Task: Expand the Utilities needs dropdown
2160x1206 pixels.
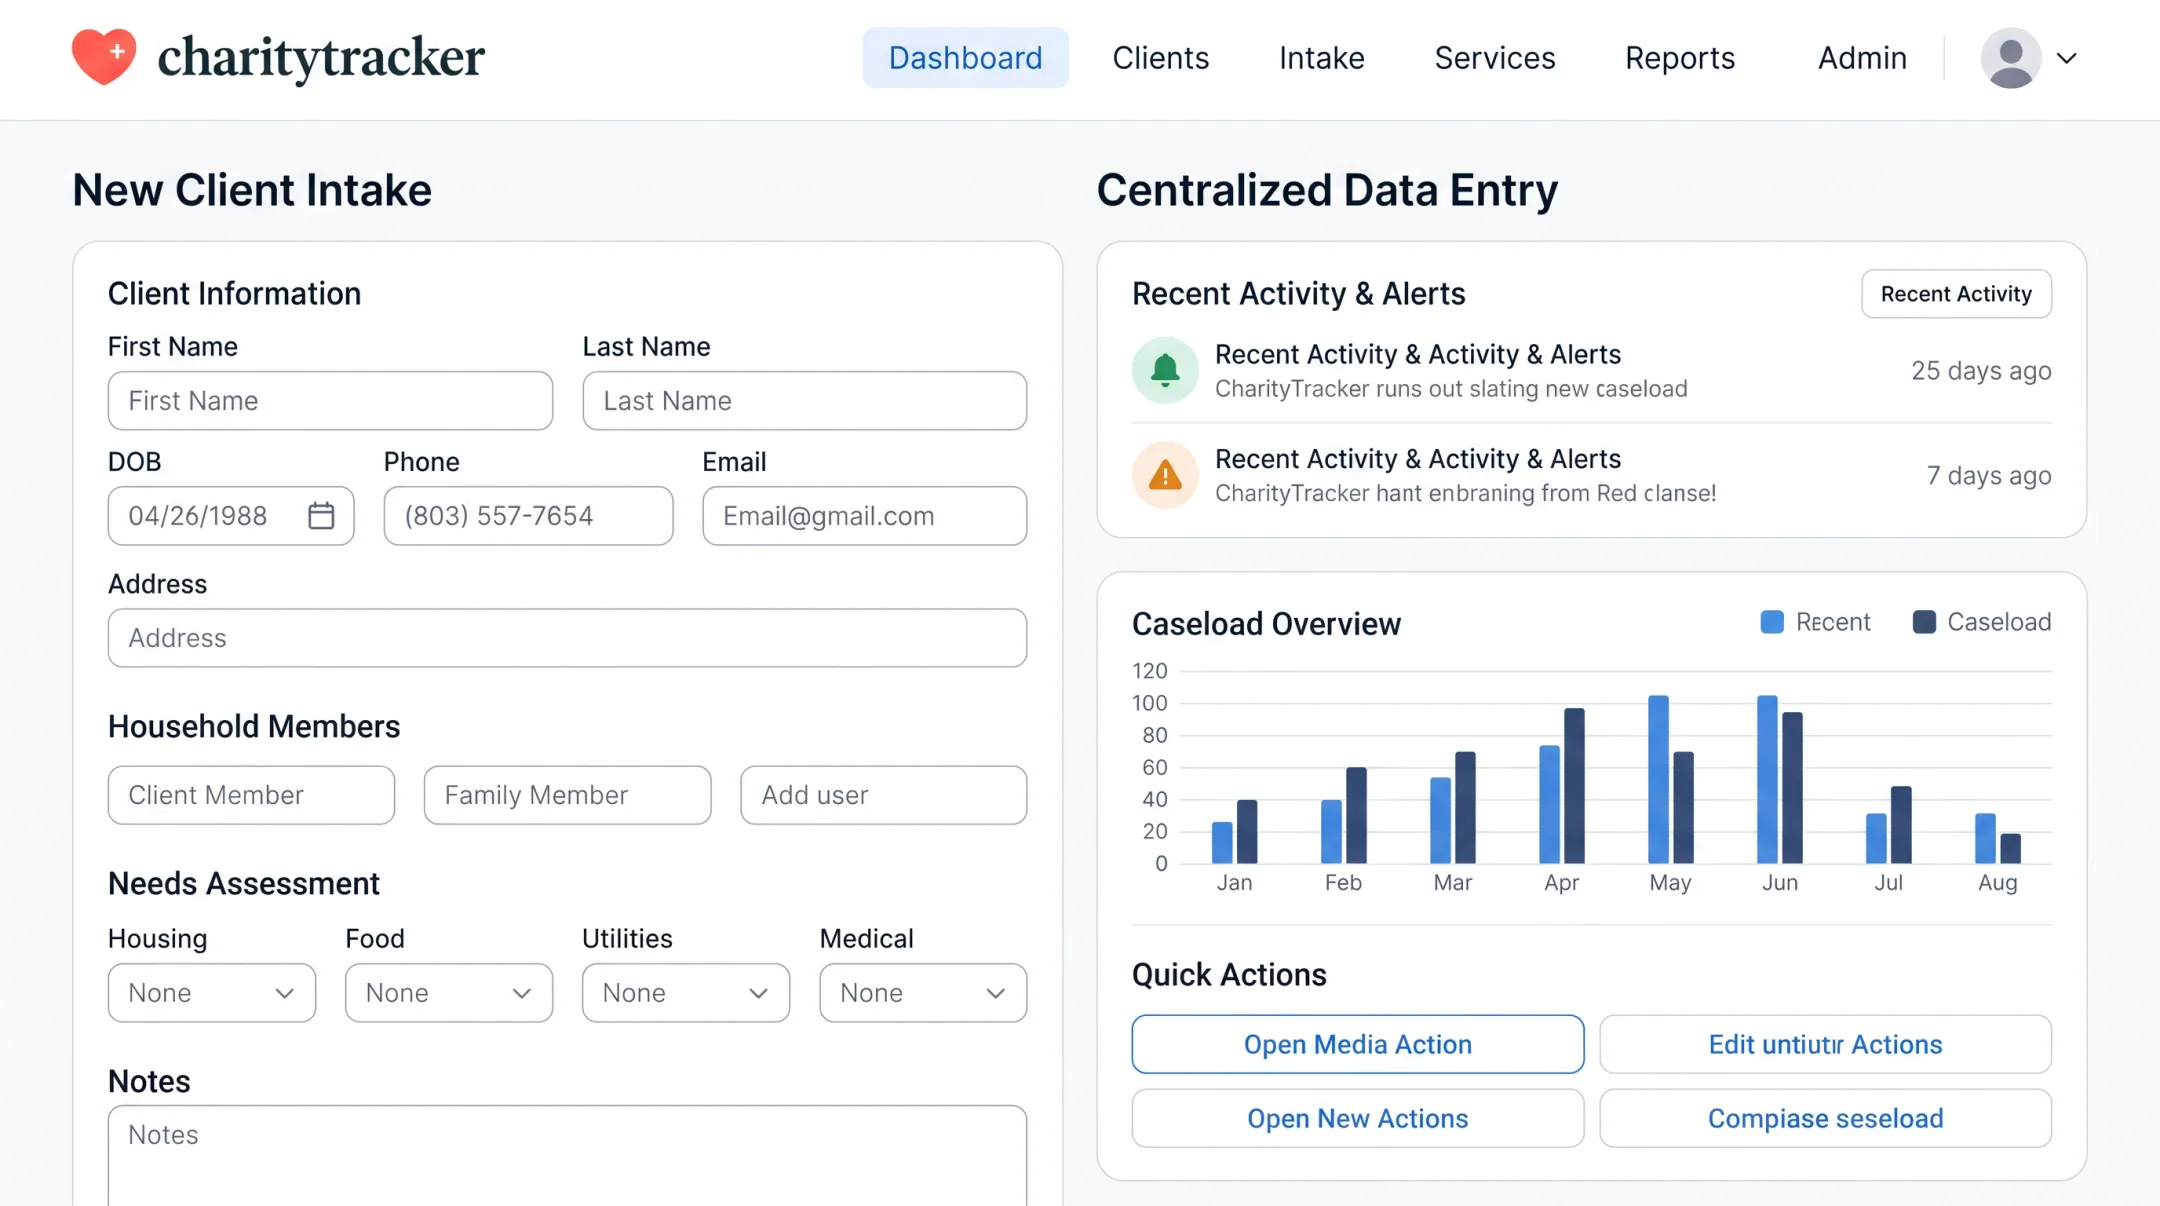Action: click(x=686, y=993)
